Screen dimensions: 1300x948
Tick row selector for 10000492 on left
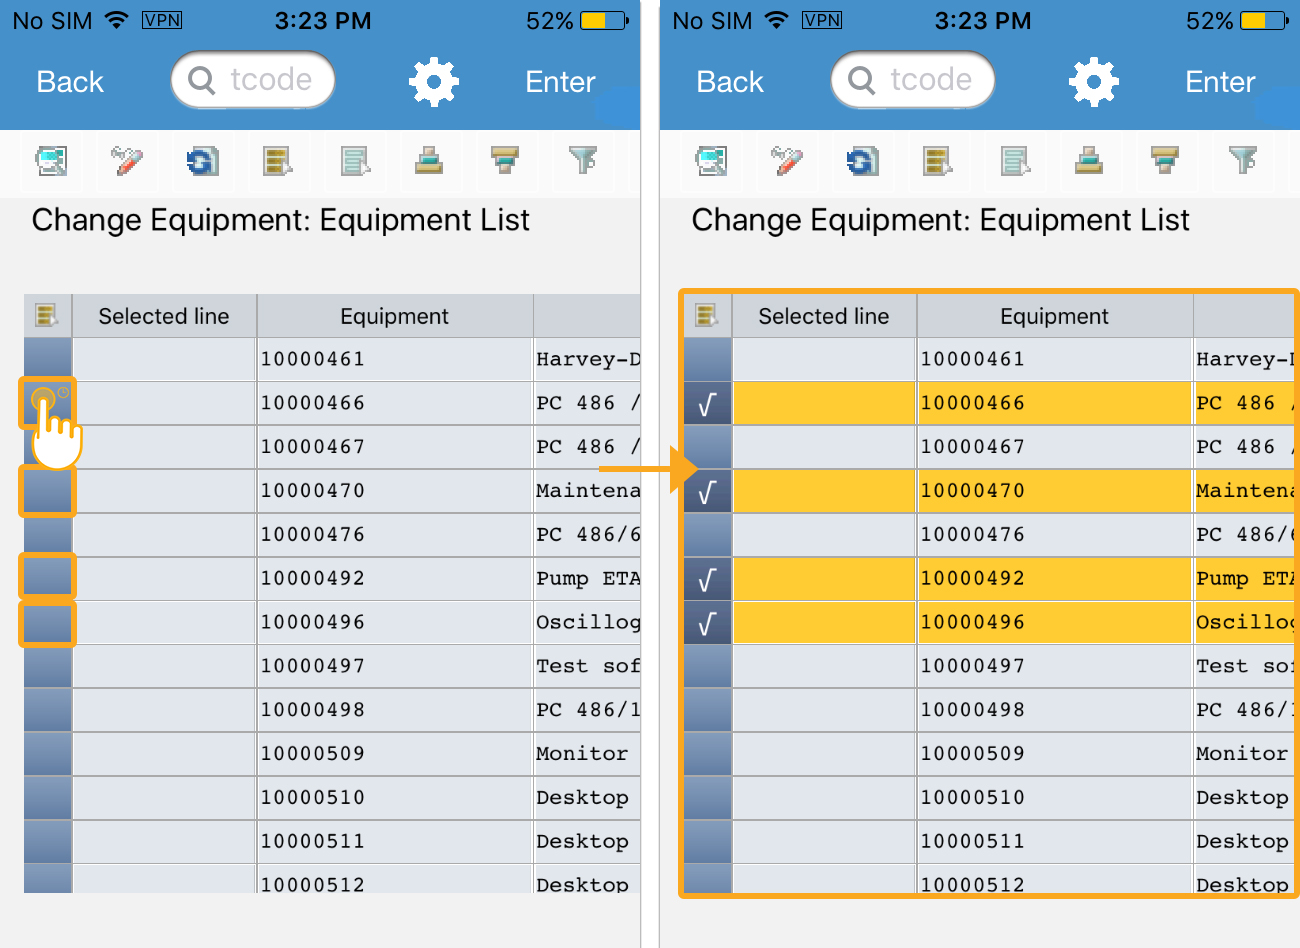pyautogui.click(x=47, y=578)
